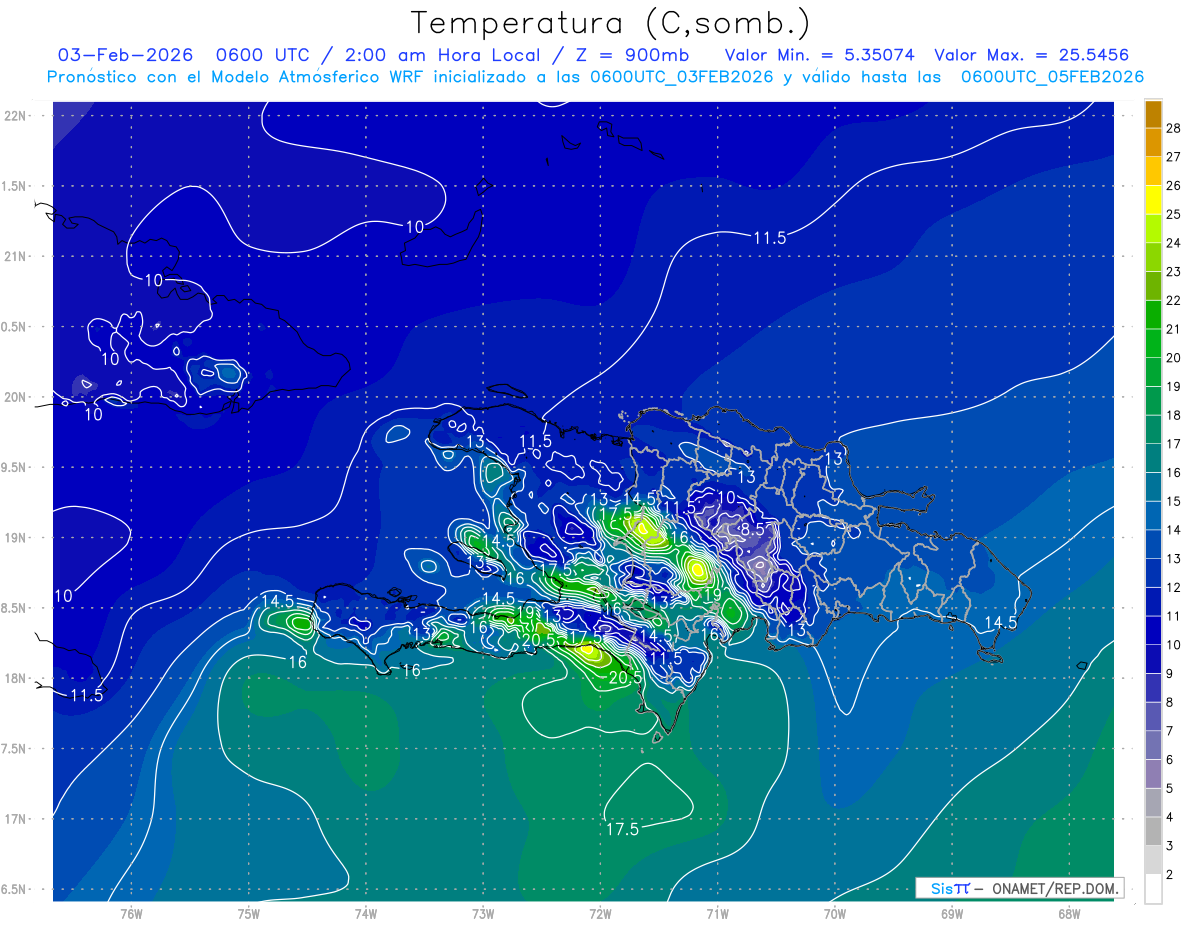This screenshot has height=927, width=1200.
Task: Click the "71W" longitude axis label
Action: [717, 913]
